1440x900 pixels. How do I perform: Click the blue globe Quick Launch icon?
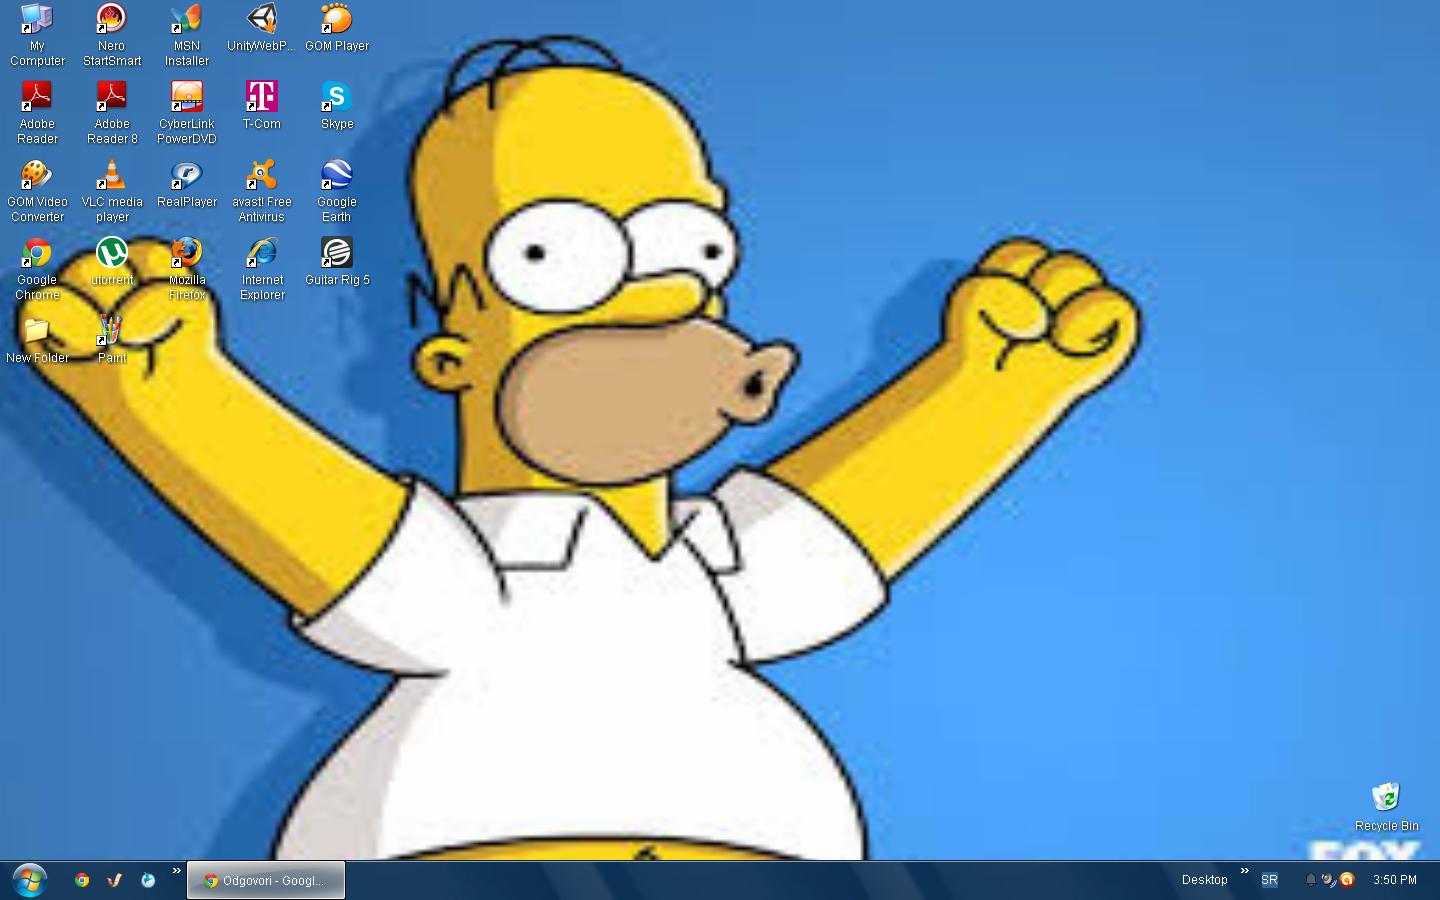(x=148, y=880)
